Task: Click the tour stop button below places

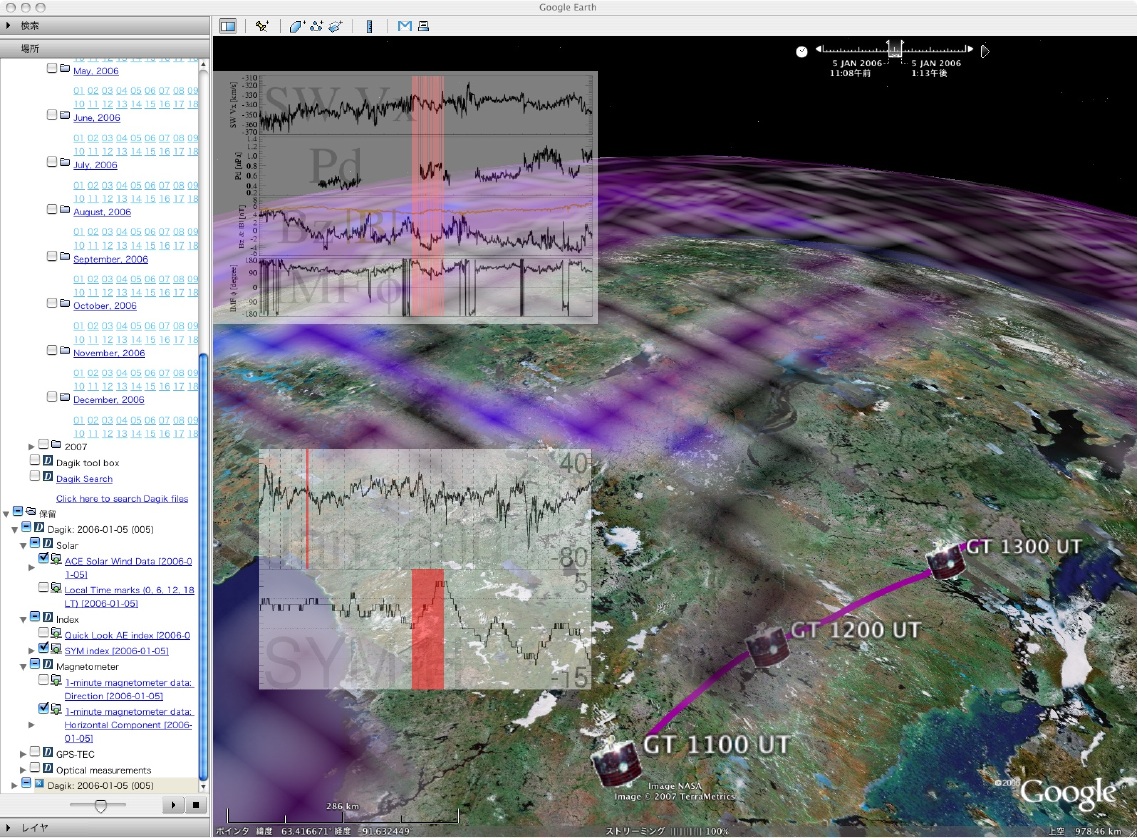Action: click(x=196, y=805)
